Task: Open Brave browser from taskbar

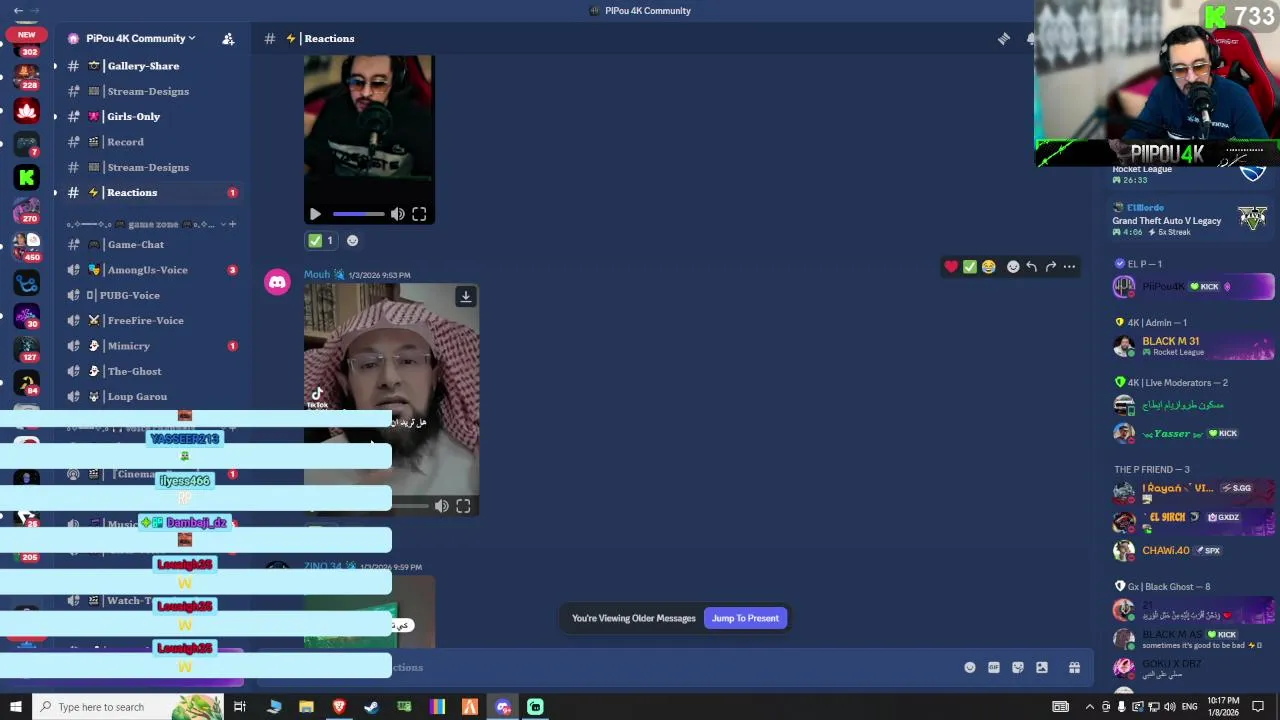Action: (x=339, y=707)
